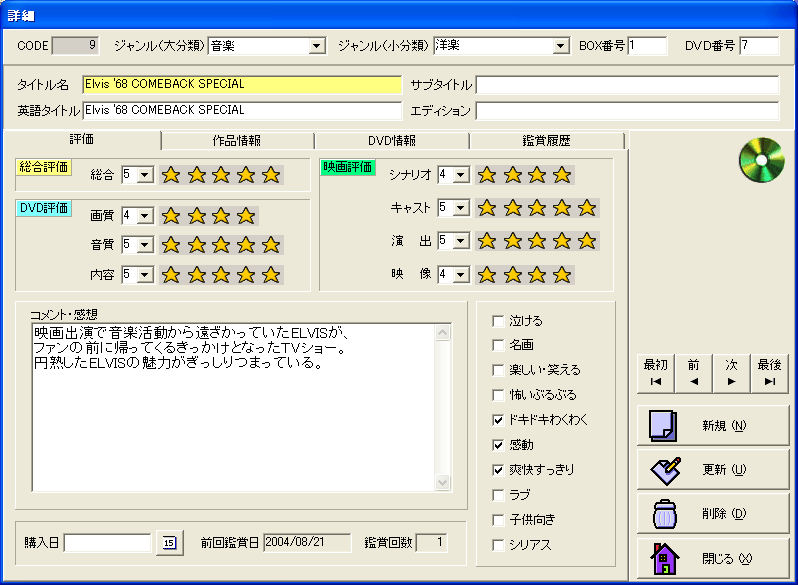Uncheck the 感動 checkbox
This screenshot has width=798, height=585.
coord(498,445)
